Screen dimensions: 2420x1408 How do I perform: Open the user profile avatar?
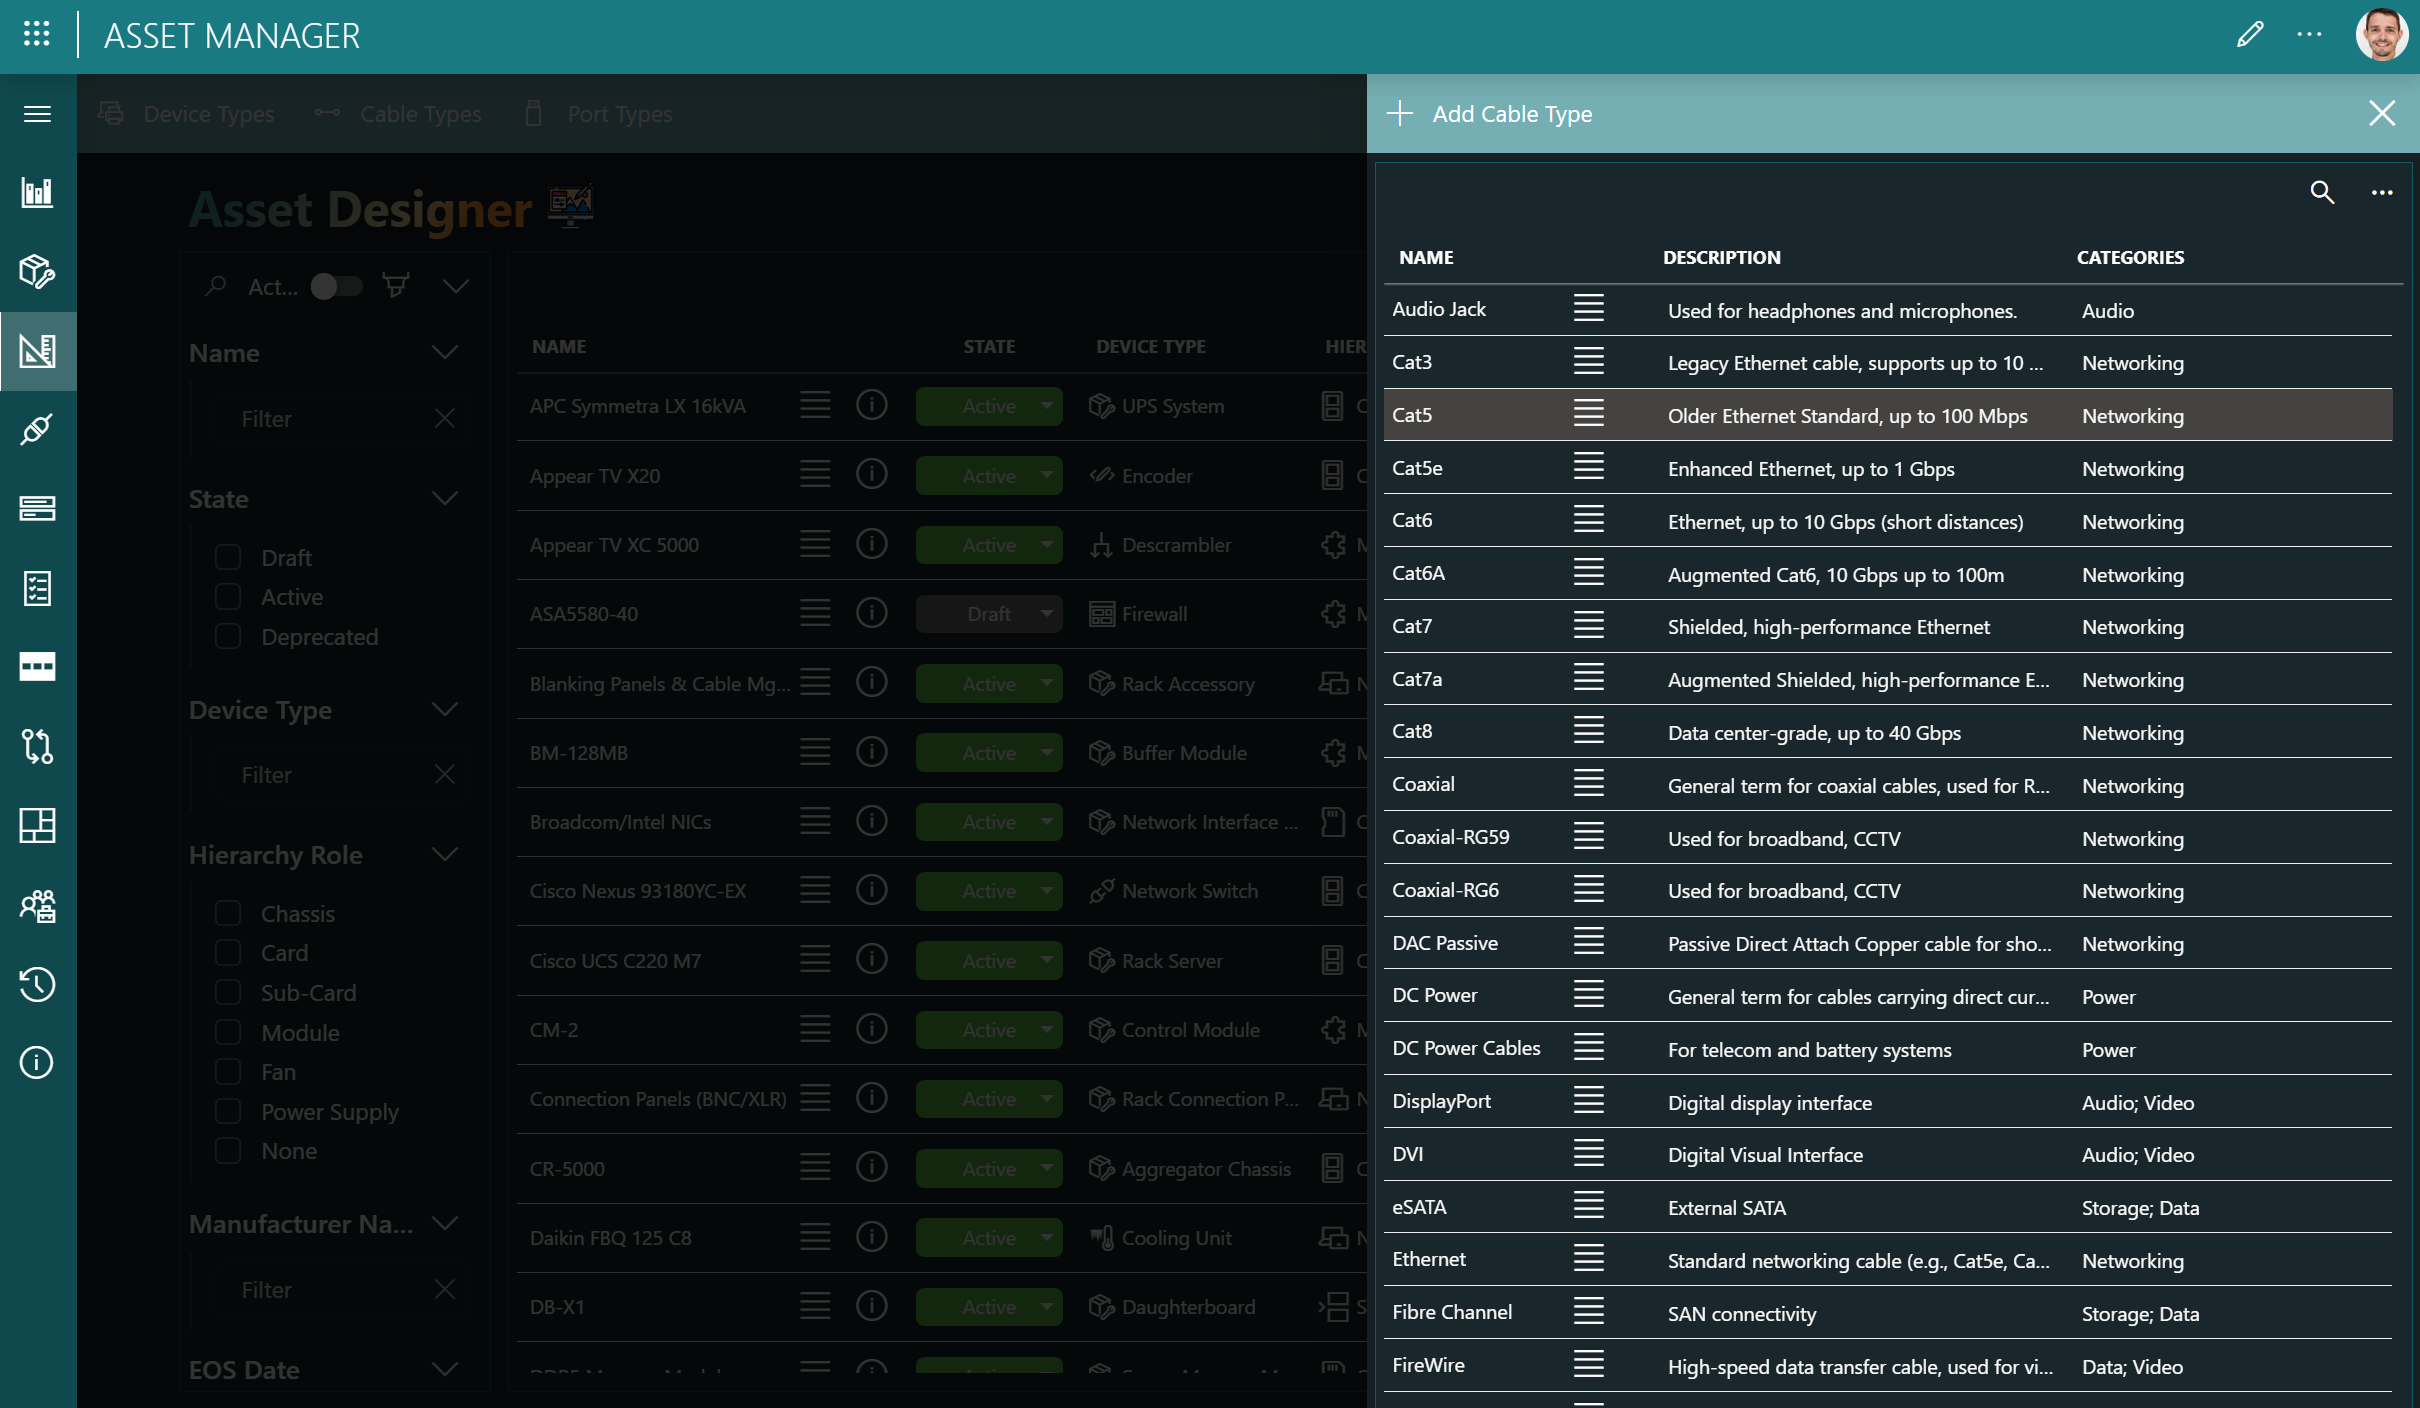pyautogui.click(x=2382, y=35)
